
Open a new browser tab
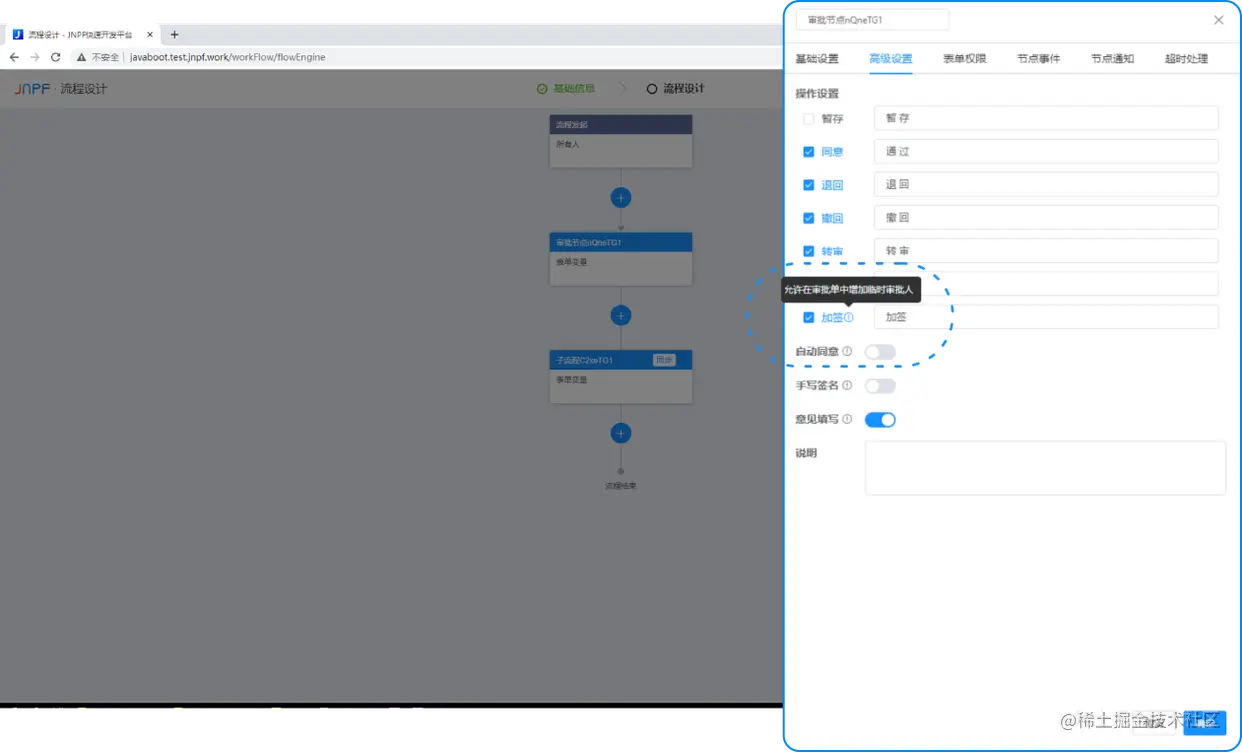[174, 34]
